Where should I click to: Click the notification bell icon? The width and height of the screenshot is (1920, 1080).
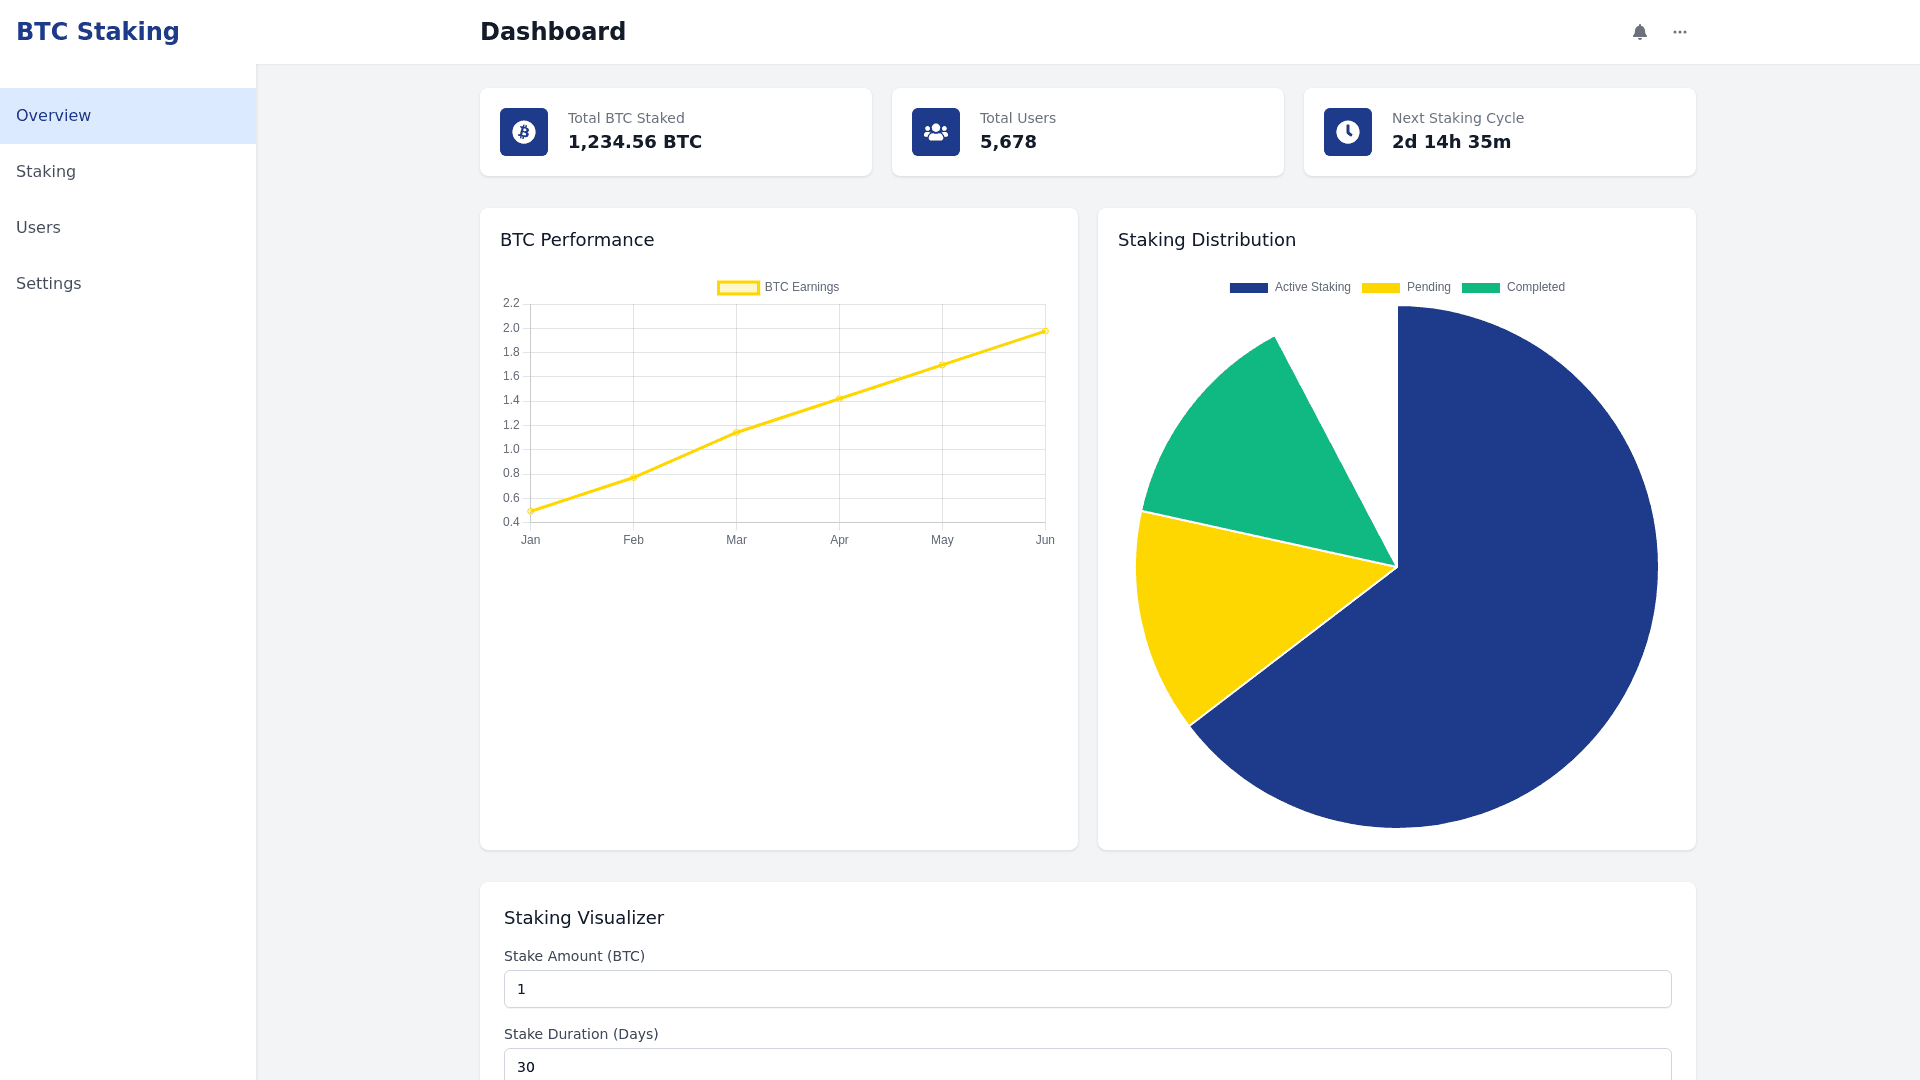(1640, 32)
